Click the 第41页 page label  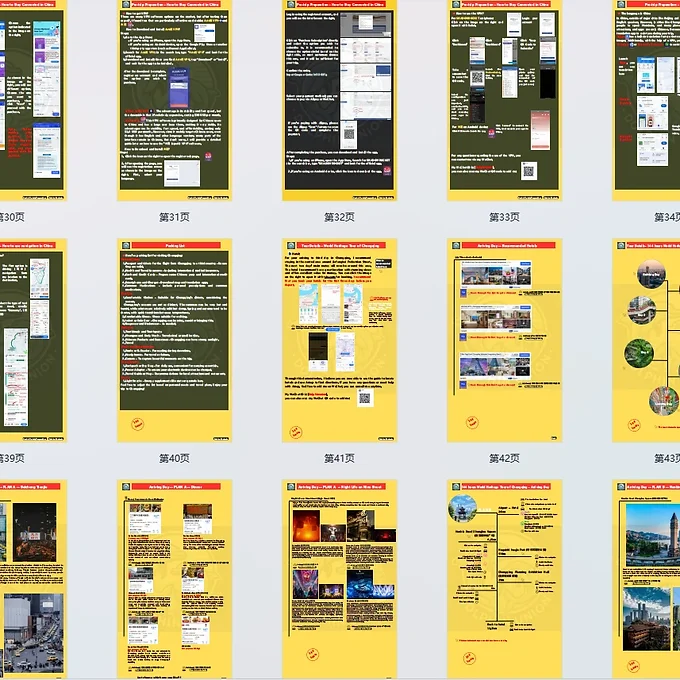(339, 458)
